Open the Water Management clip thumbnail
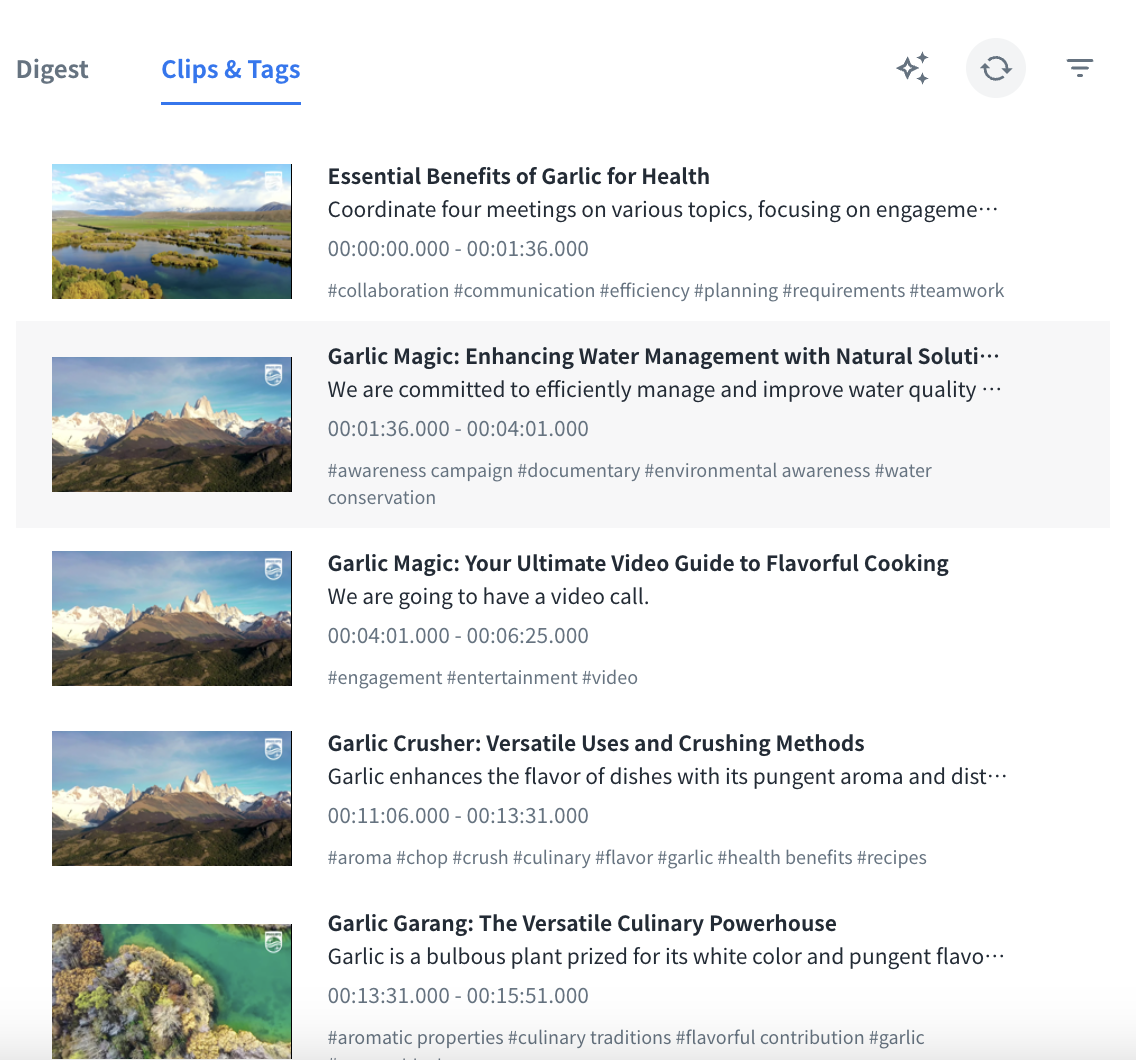Image resolution: width=1136 pixels, height=1060 pixels. [172, 424]
